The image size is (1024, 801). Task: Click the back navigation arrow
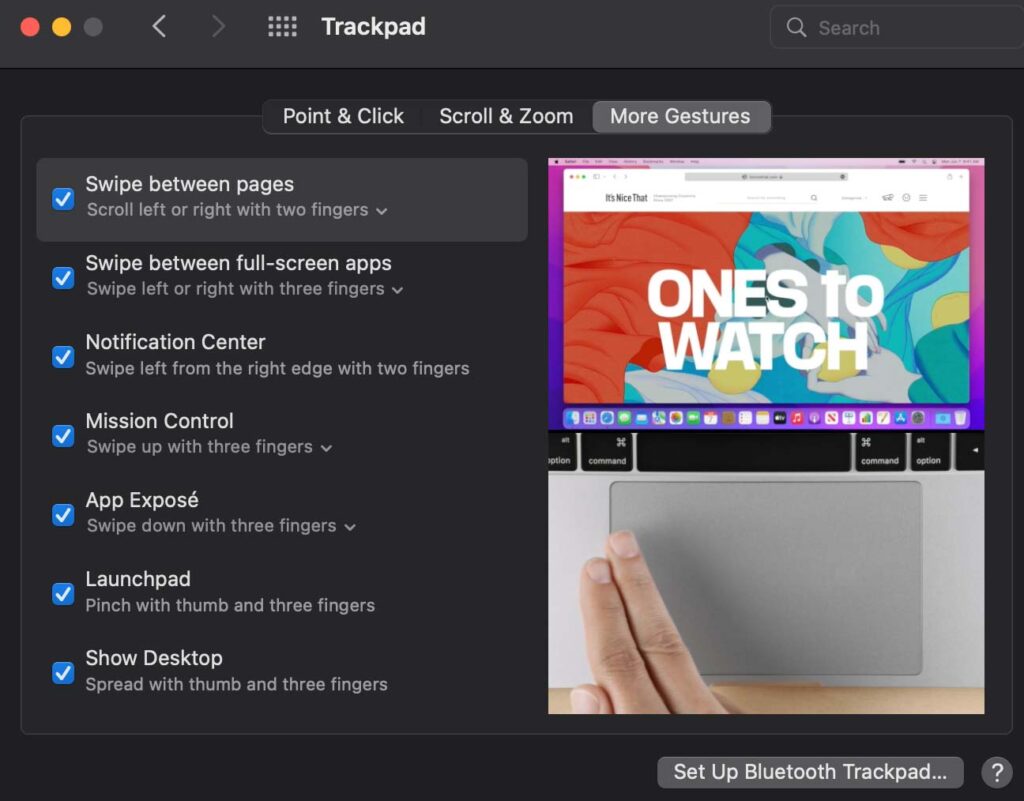159,27
